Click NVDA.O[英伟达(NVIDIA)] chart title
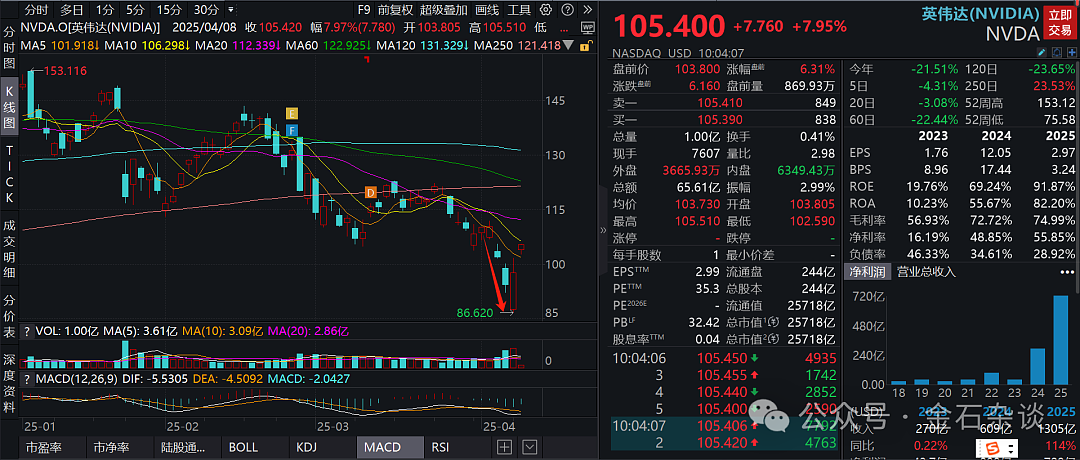The height and width of the screenshot is (460, 1080). pos(90,28)
